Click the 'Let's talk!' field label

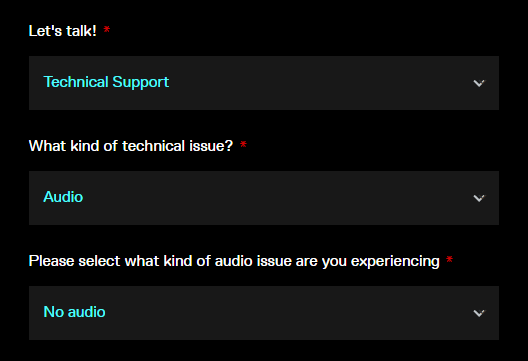[63, 31]
